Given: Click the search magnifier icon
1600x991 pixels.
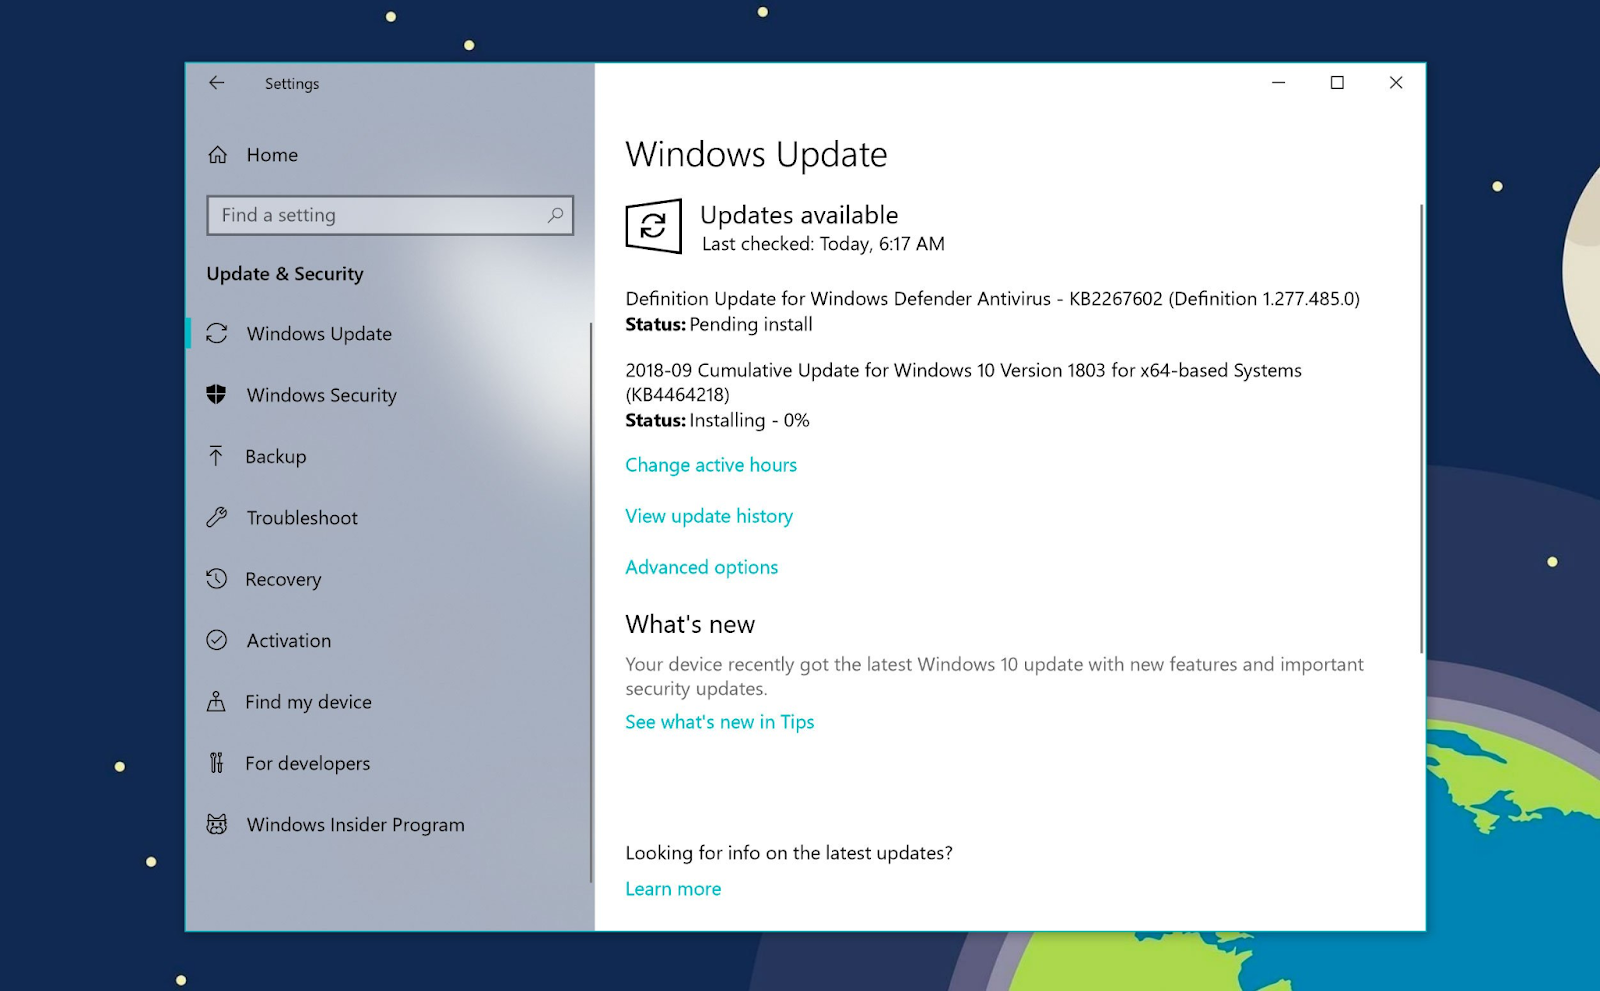Looking at the screenshot, I should (555, 215).
